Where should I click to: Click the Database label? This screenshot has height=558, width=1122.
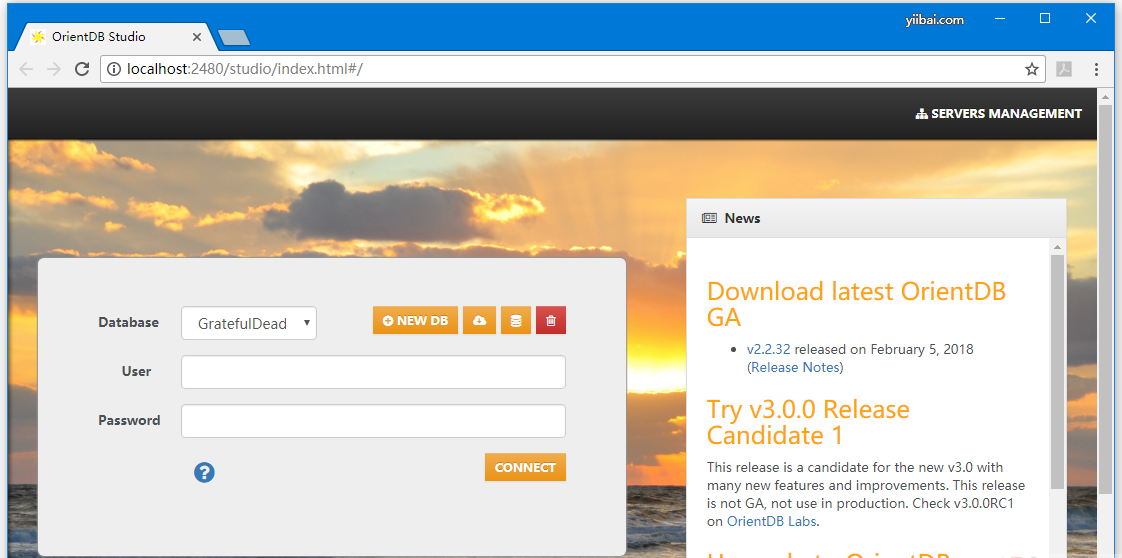(x=128, y=322)
